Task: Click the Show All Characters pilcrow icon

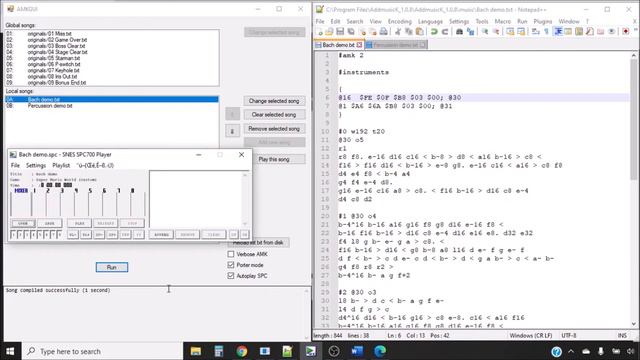Action: 547,32
